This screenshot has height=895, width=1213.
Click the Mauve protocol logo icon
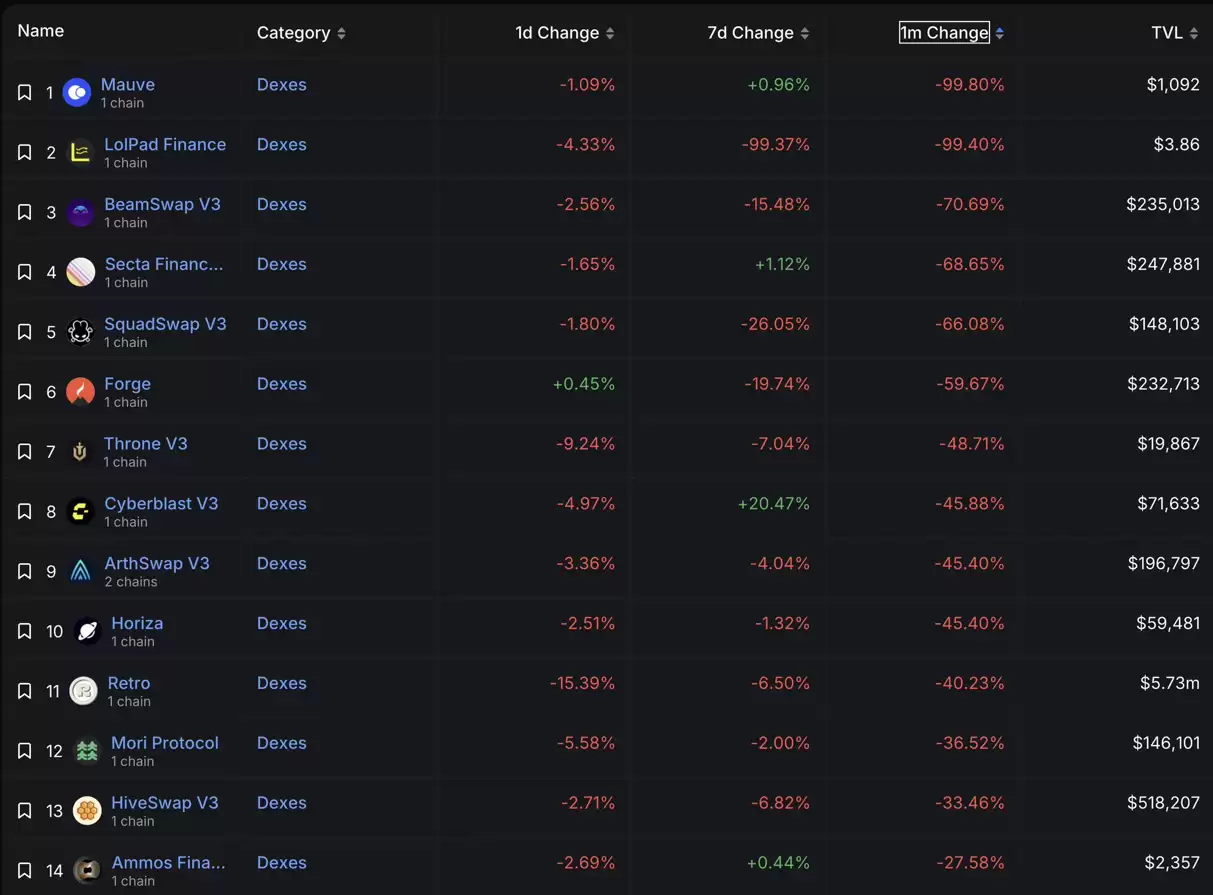tap(77, 92)
